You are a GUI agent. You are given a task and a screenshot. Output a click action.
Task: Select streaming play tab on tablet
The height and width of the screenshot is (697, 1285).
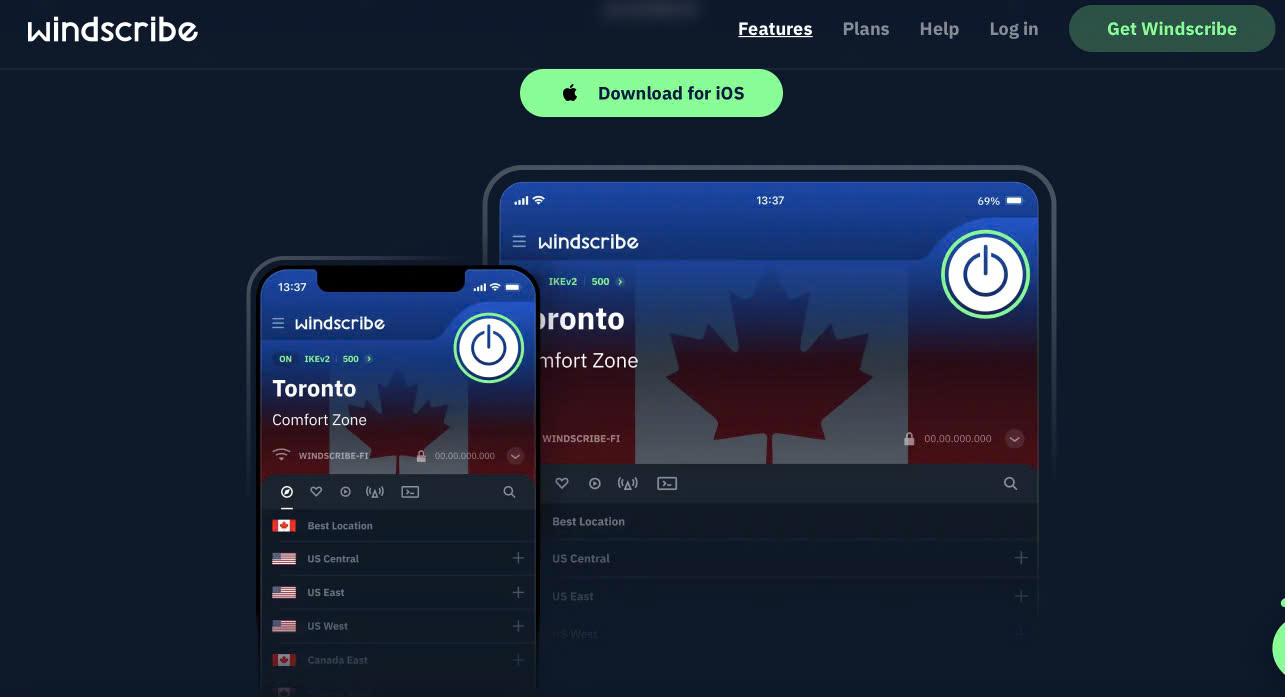595,484
